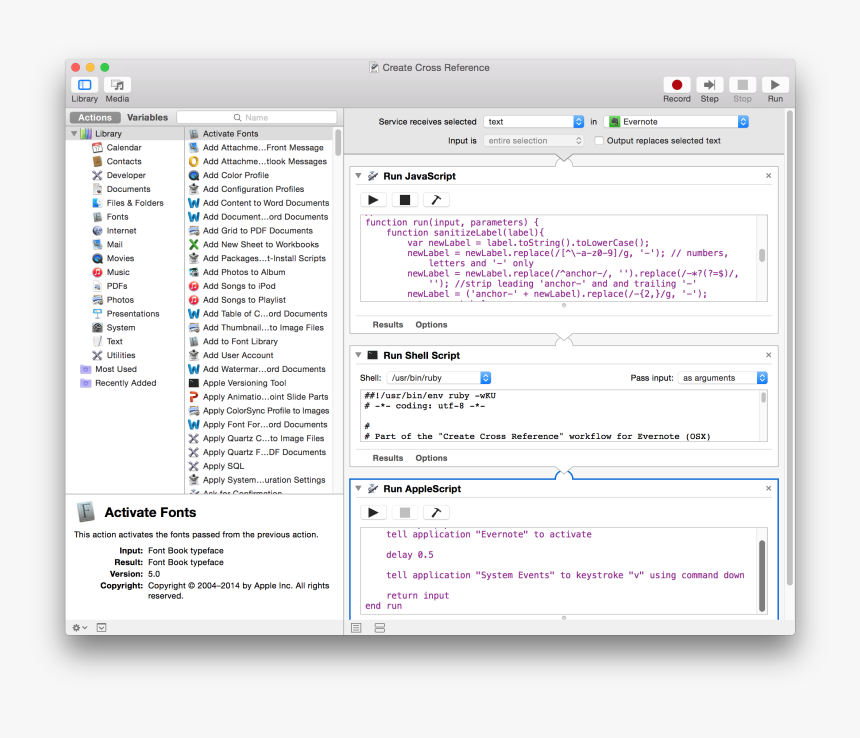Collapse the Run Shell Script action
This screenshot has width=860, height=738.
358,355
